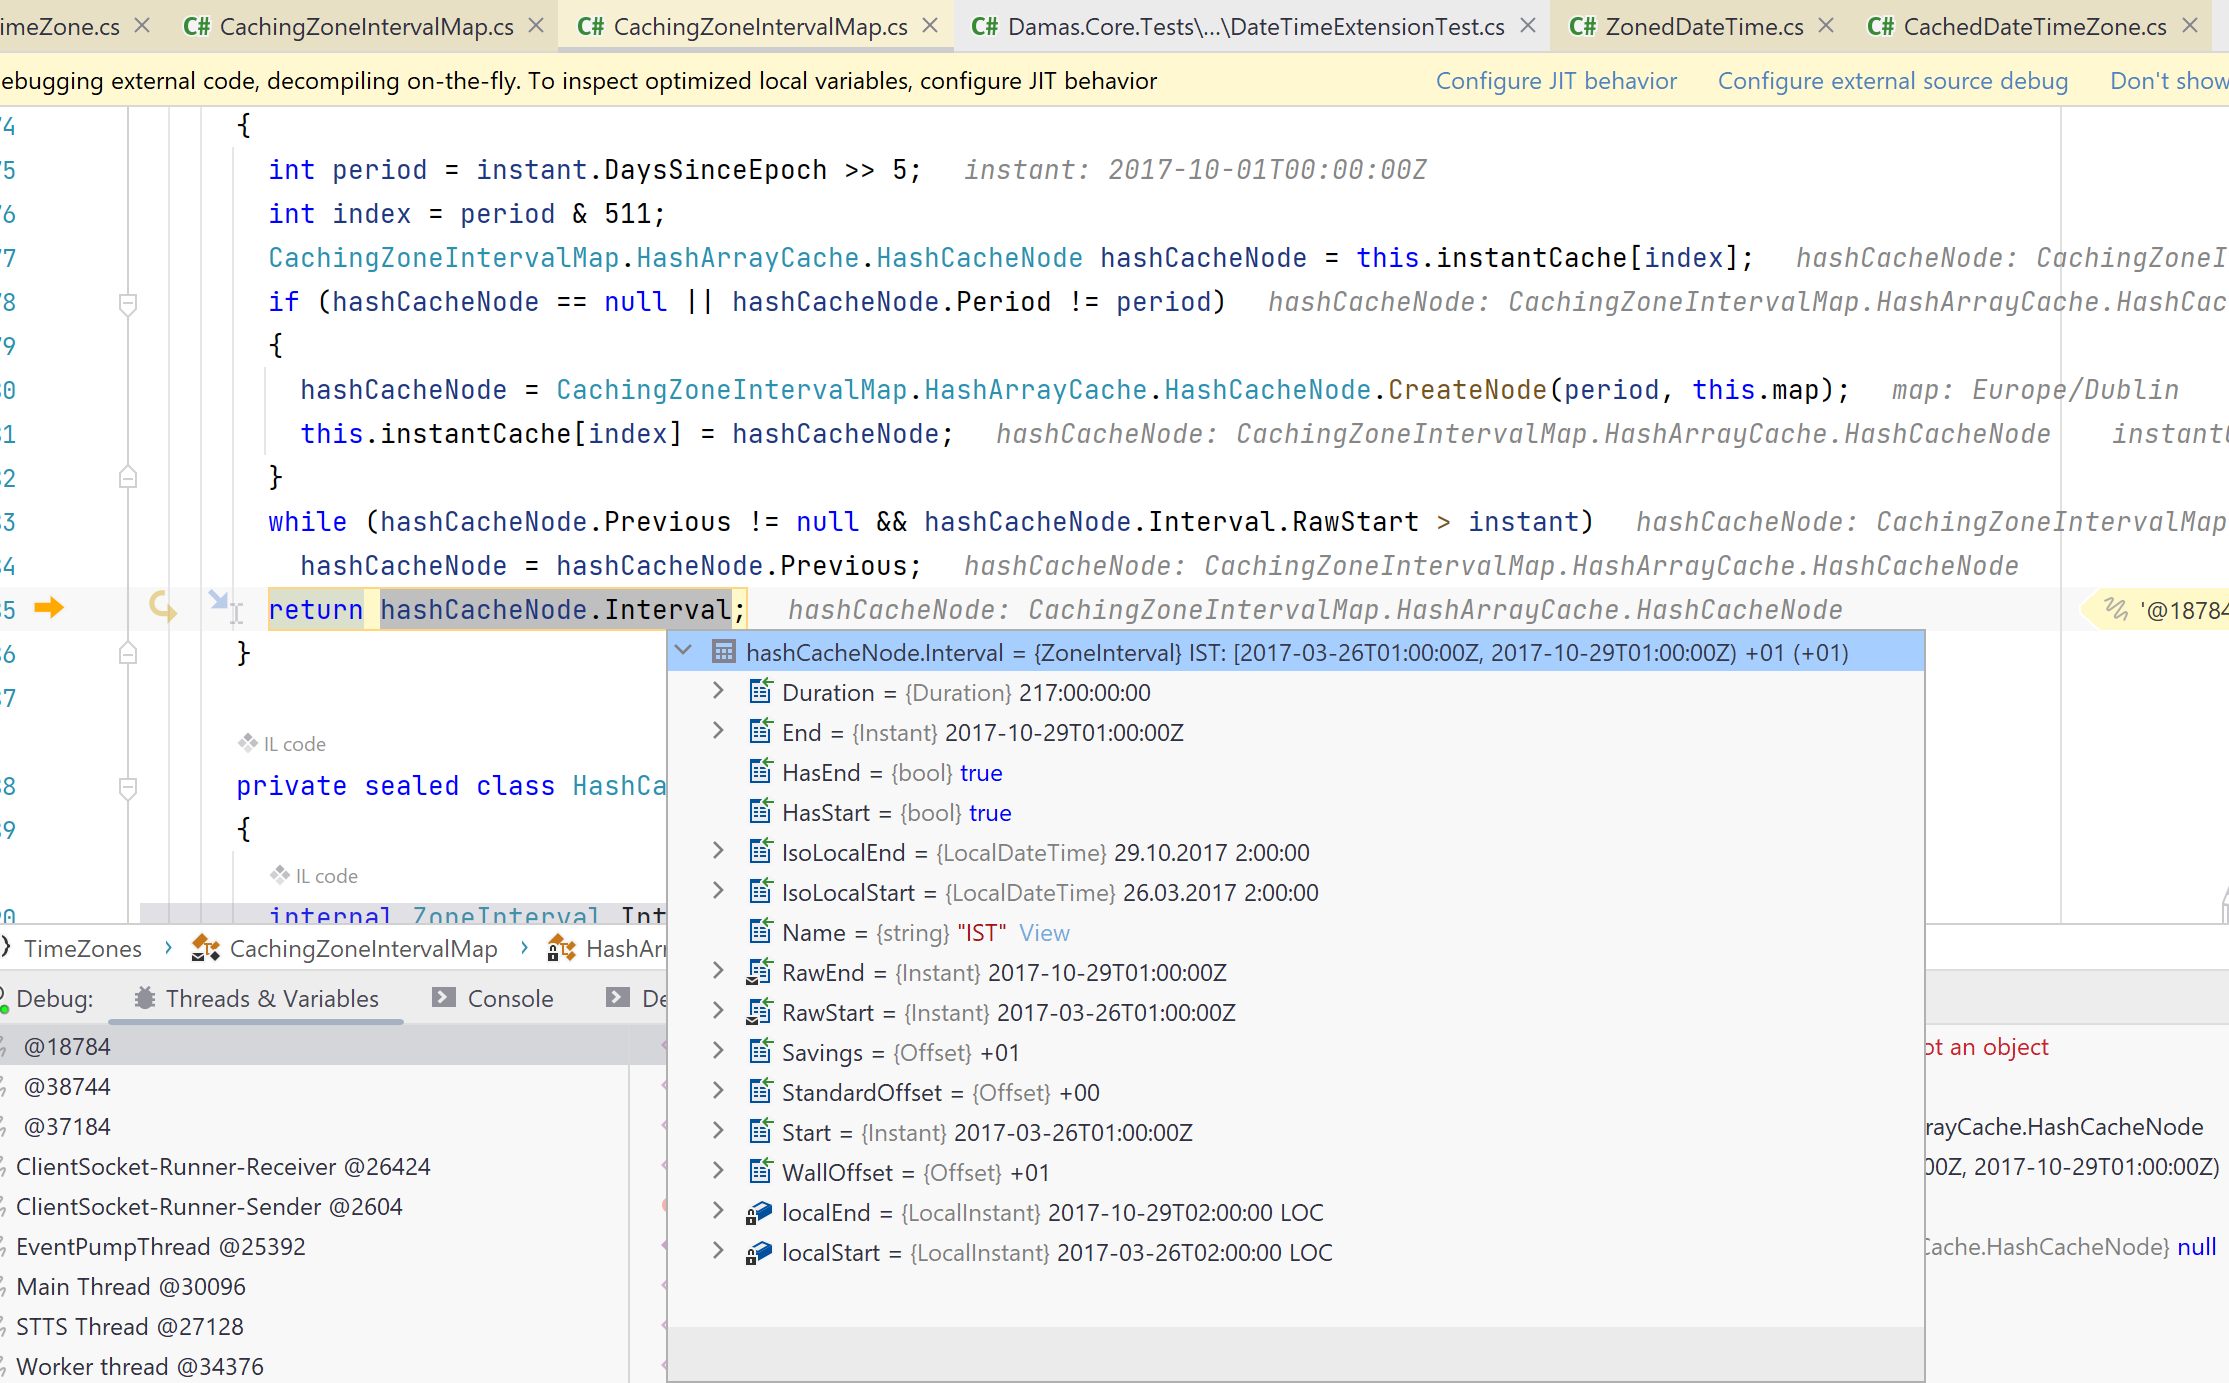Click the table view icon in the evaluation popup header
The width and height of the screenshot is (2229, 1383).
[x=722, y=651]
